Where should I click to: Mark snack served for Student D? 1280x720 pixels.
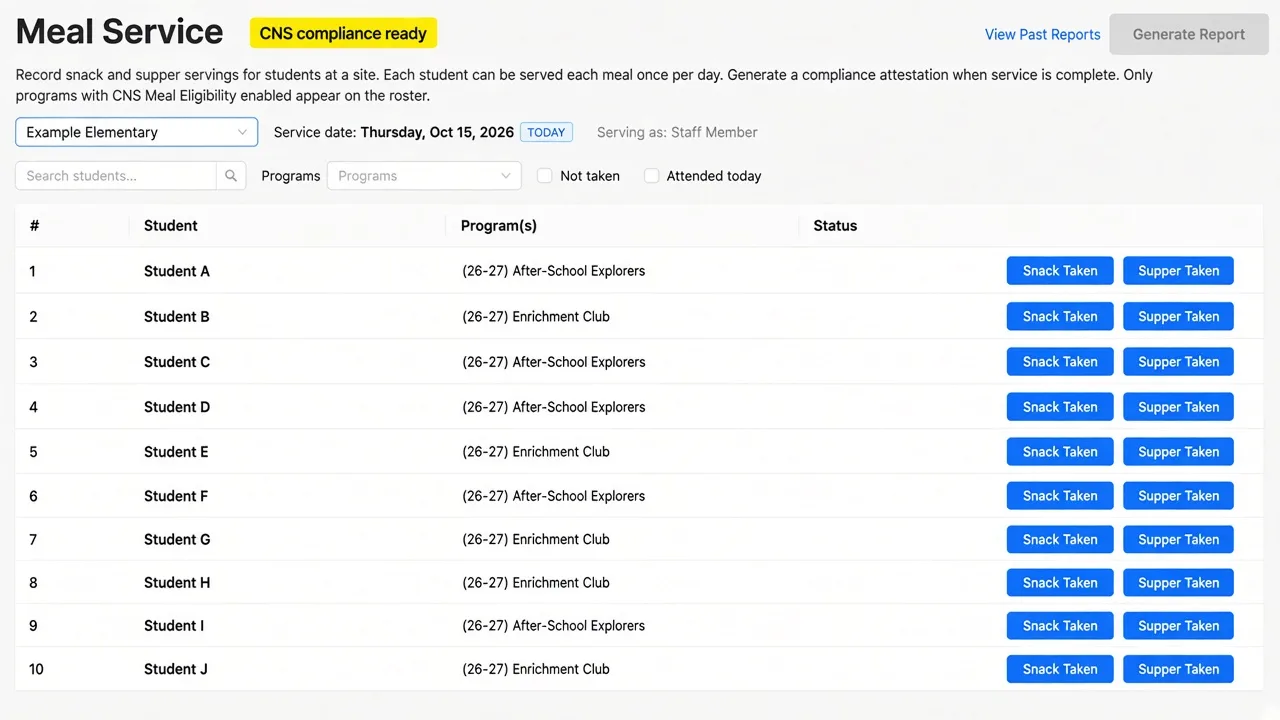click(x=1060, y=407)
